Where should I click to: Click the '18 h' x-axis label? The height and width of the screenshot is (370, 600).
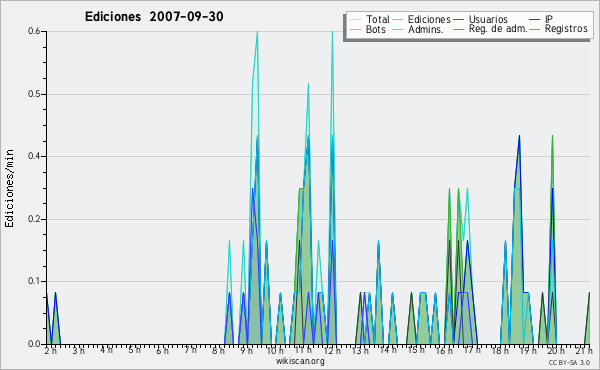500,350
